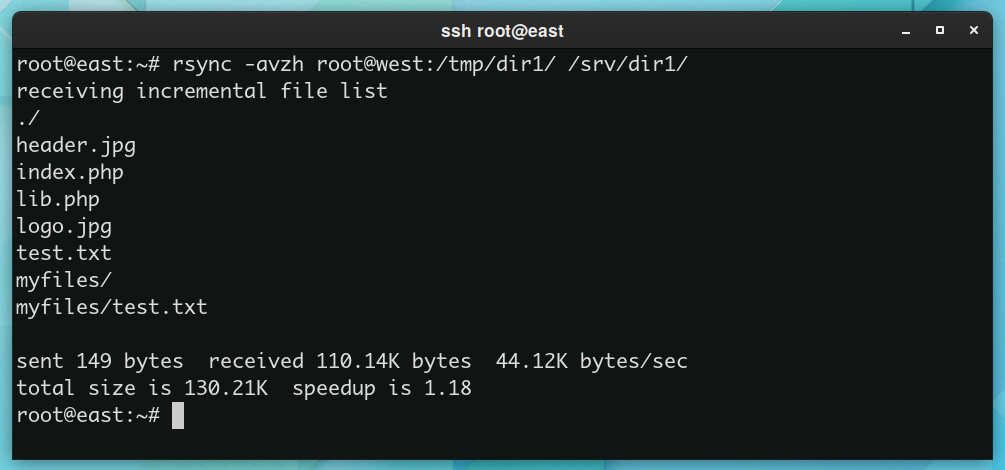The height and width of the screenshot is (470, 1005).
Task: Click the terminal cursor block at the prompt
Action: point(178,415)
